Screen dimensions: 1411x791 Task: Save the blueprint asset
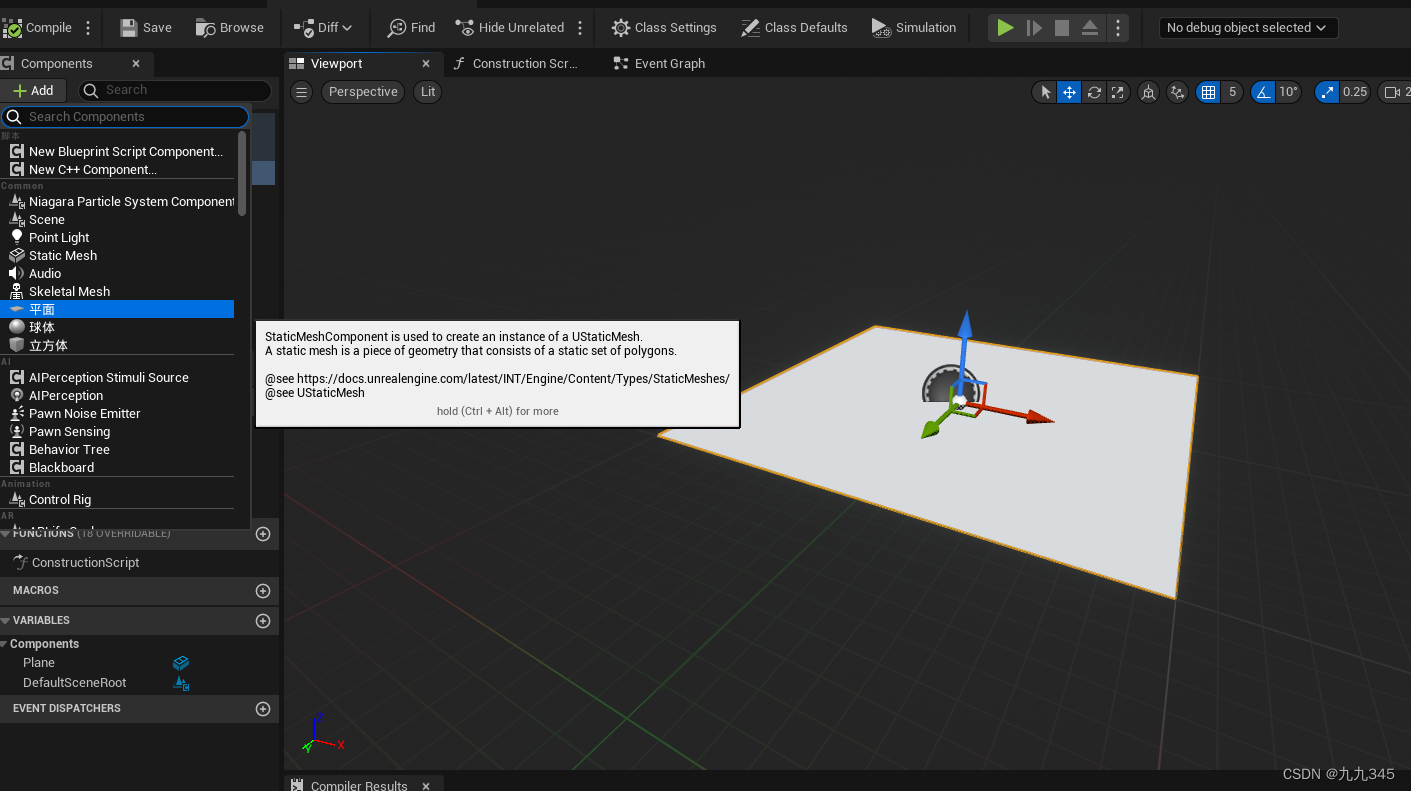point(146,28)
